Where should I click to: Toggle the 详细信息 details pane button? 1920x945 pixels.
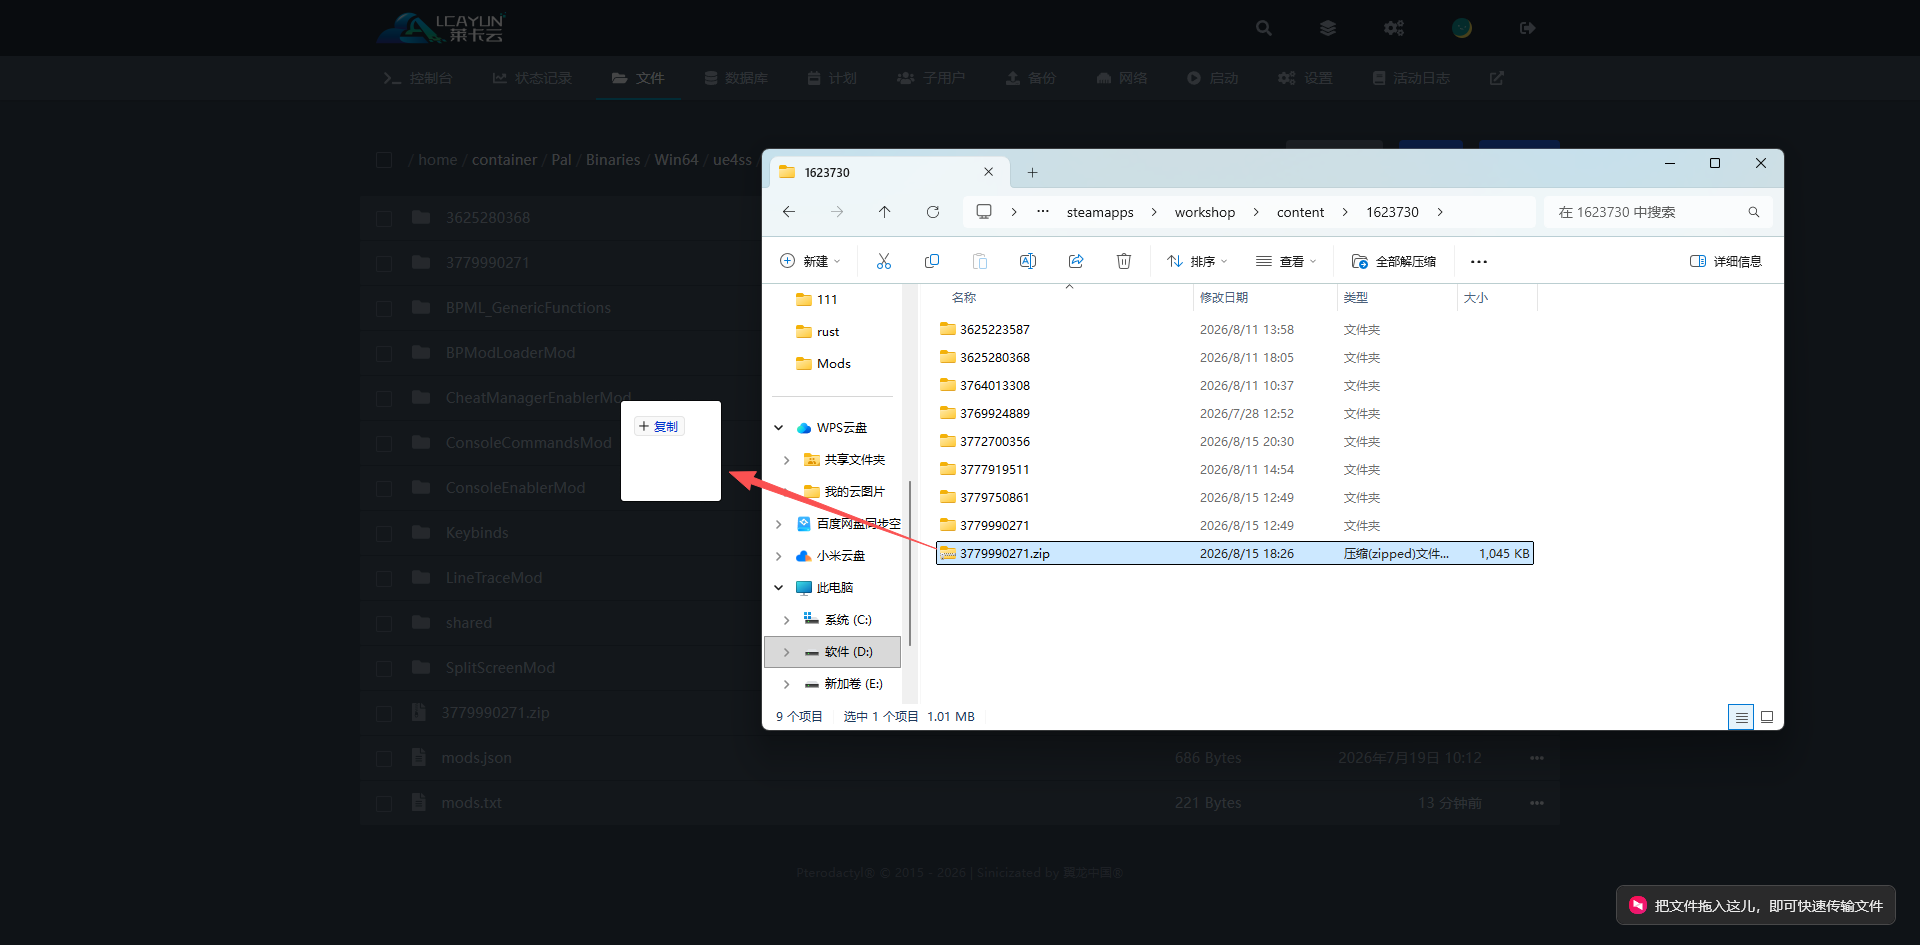(x=1726, y=261)
